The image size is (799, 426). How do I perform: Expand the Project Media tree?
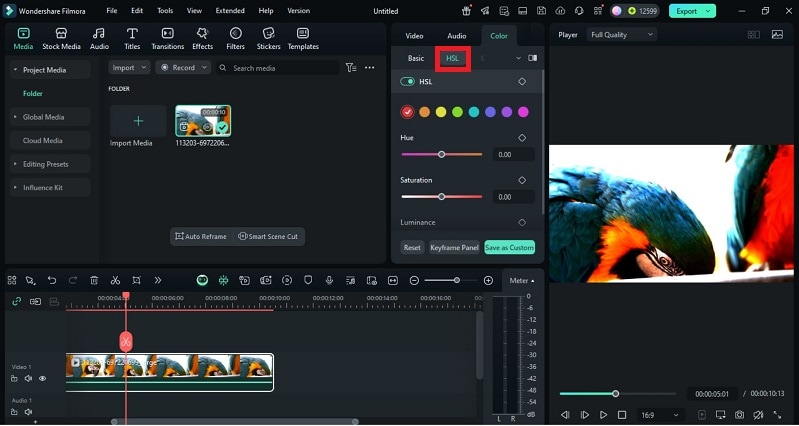(15, 70)
